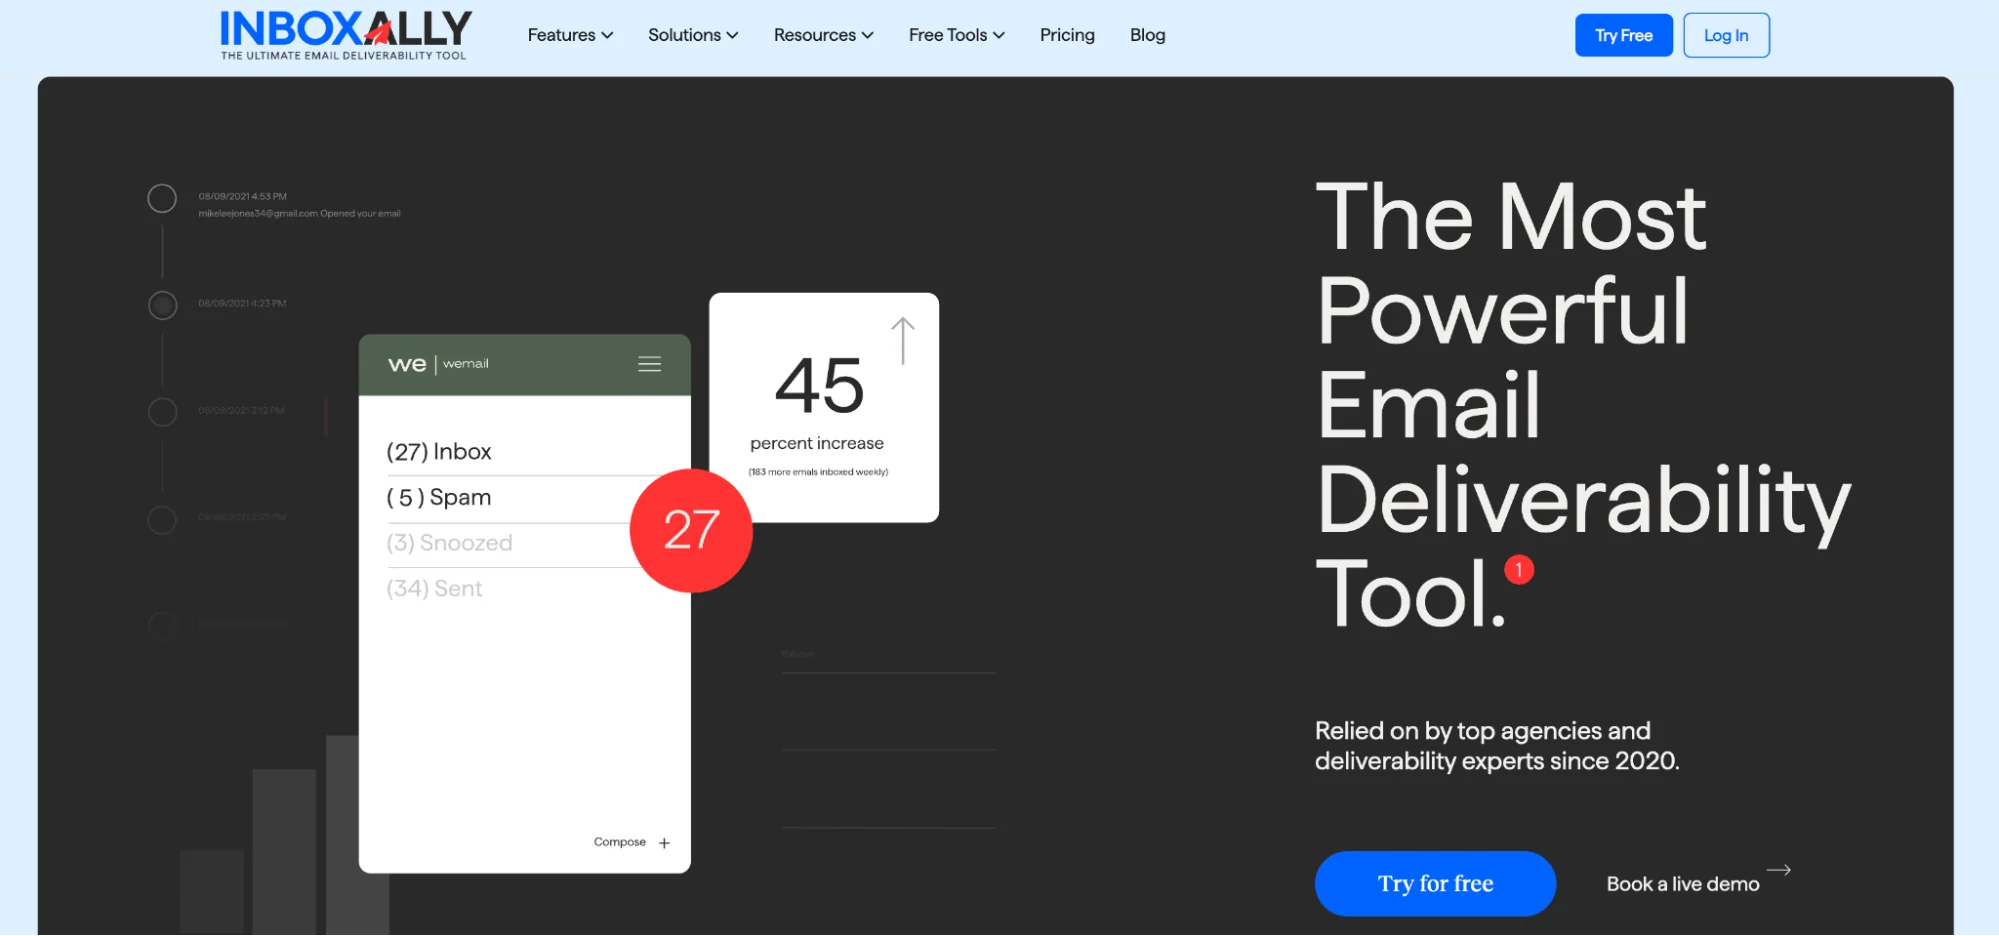Image resolution: width=1999 pixels, height=936 pixels.
Task: Click the headline The Most Powerful Email Deliverability Tool
Action: [1583, 404]
